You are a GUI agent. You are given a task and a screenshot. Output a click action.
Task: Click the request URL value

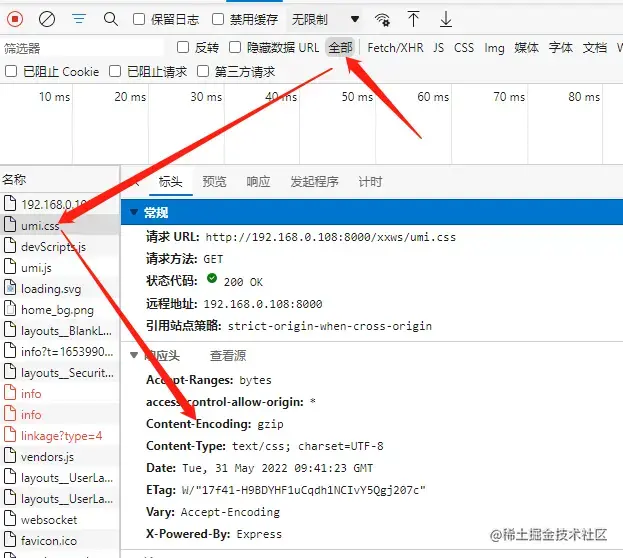click(x=330, y=237)
